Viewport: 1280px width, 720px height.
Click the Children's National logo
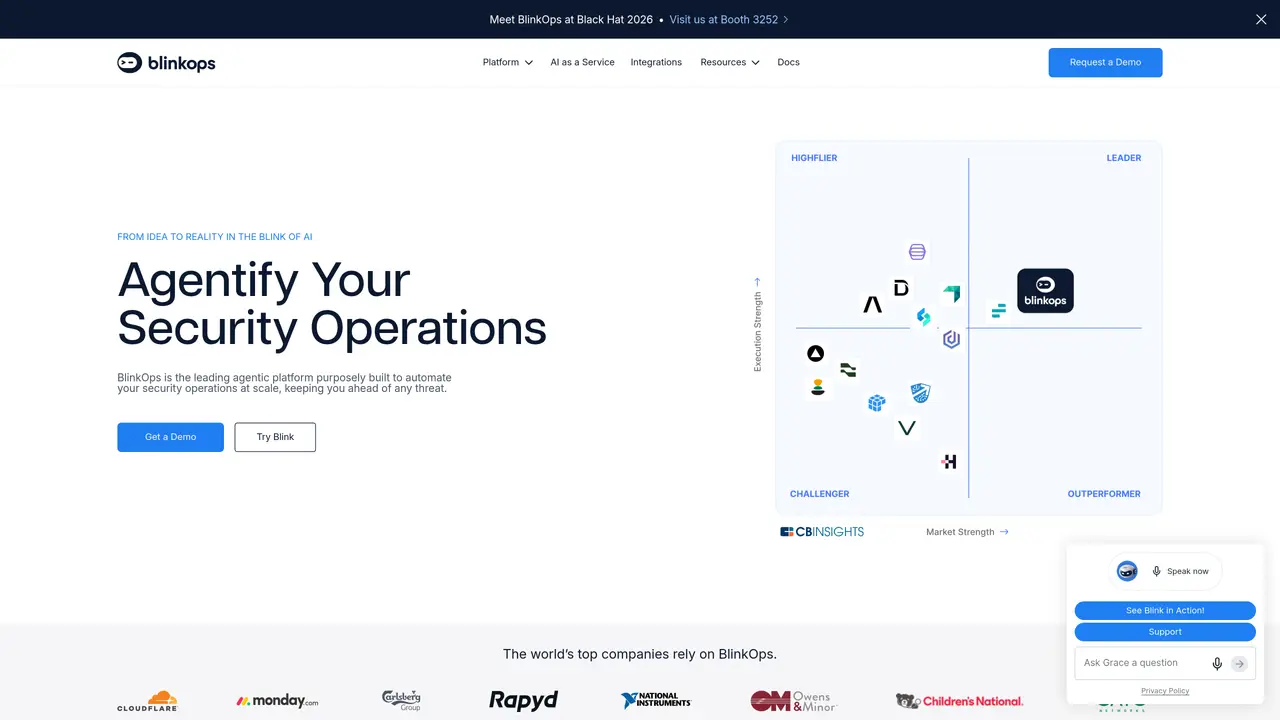coord(960,701)
